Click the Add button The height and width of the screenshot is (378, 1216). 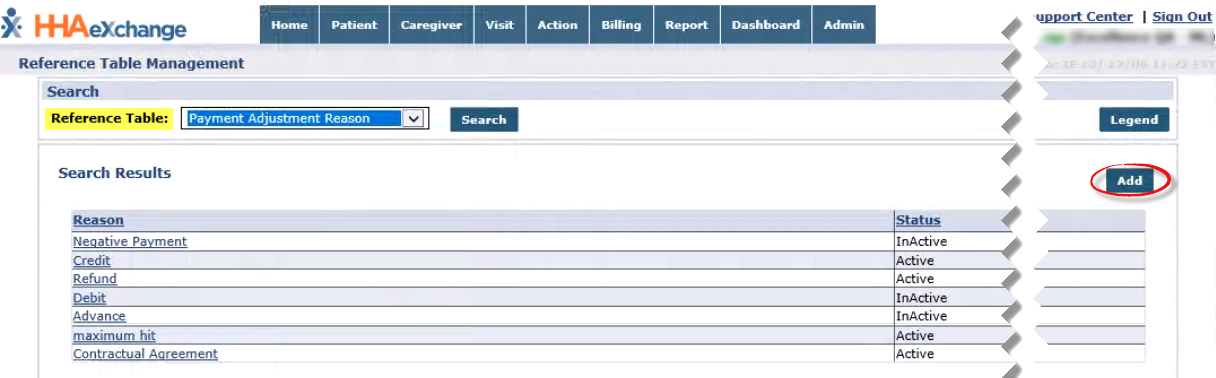pyautogui.click(x=1130, y=181)
